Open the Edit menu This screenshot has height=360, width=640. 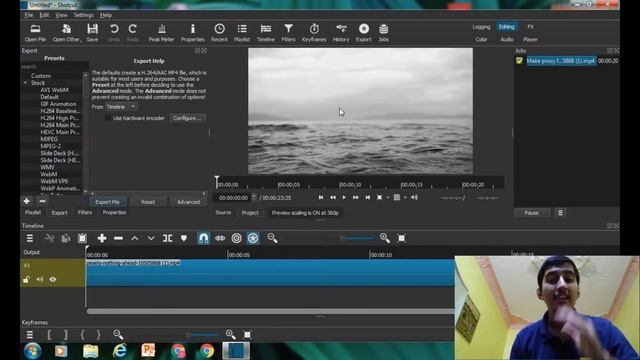[44, 15]
